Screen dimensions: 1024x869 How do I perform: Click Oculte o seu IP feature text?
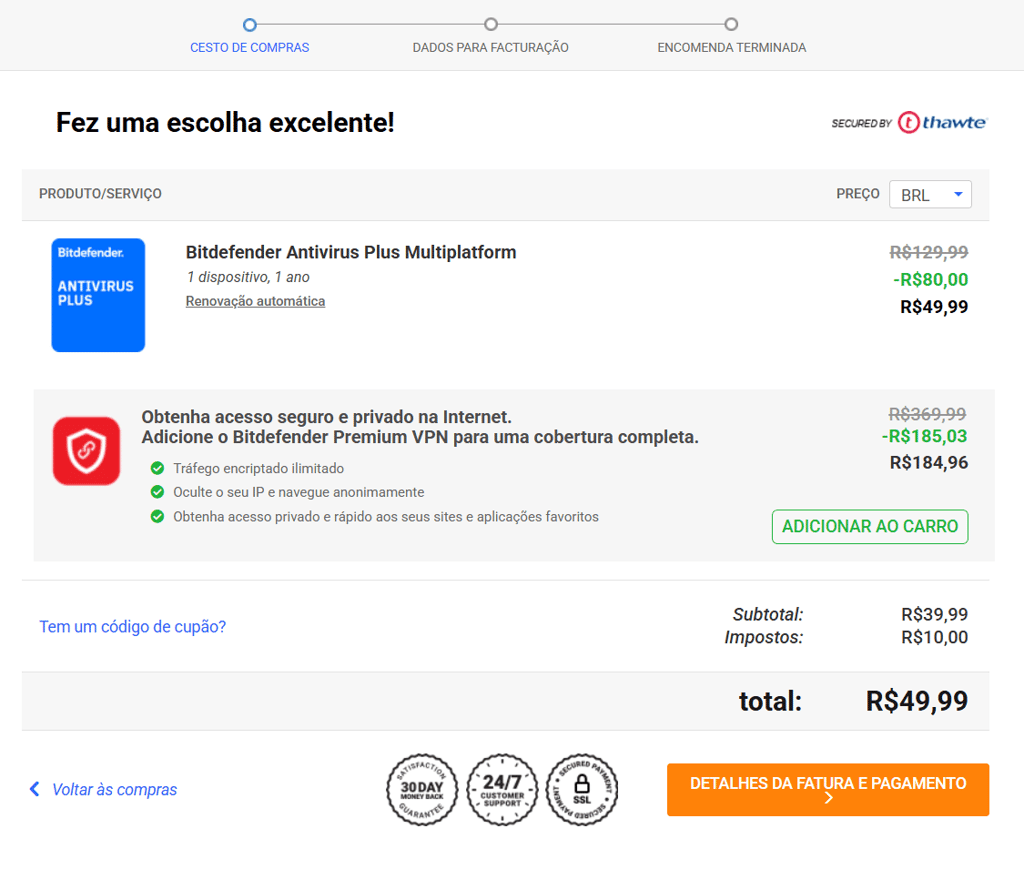coord(298,492)
